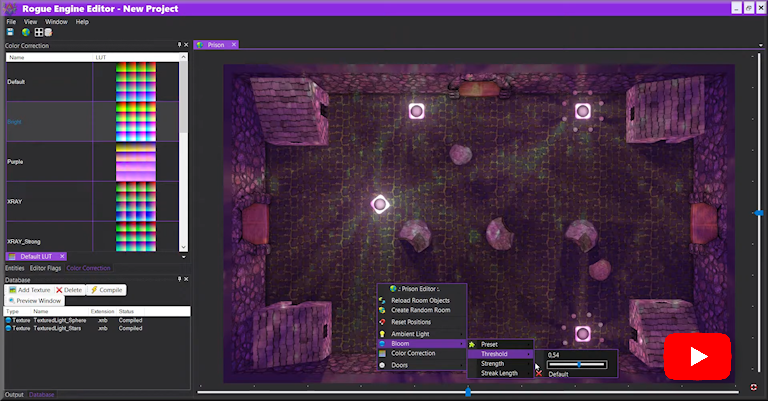Open the Window menu

(x=56, y=22)
